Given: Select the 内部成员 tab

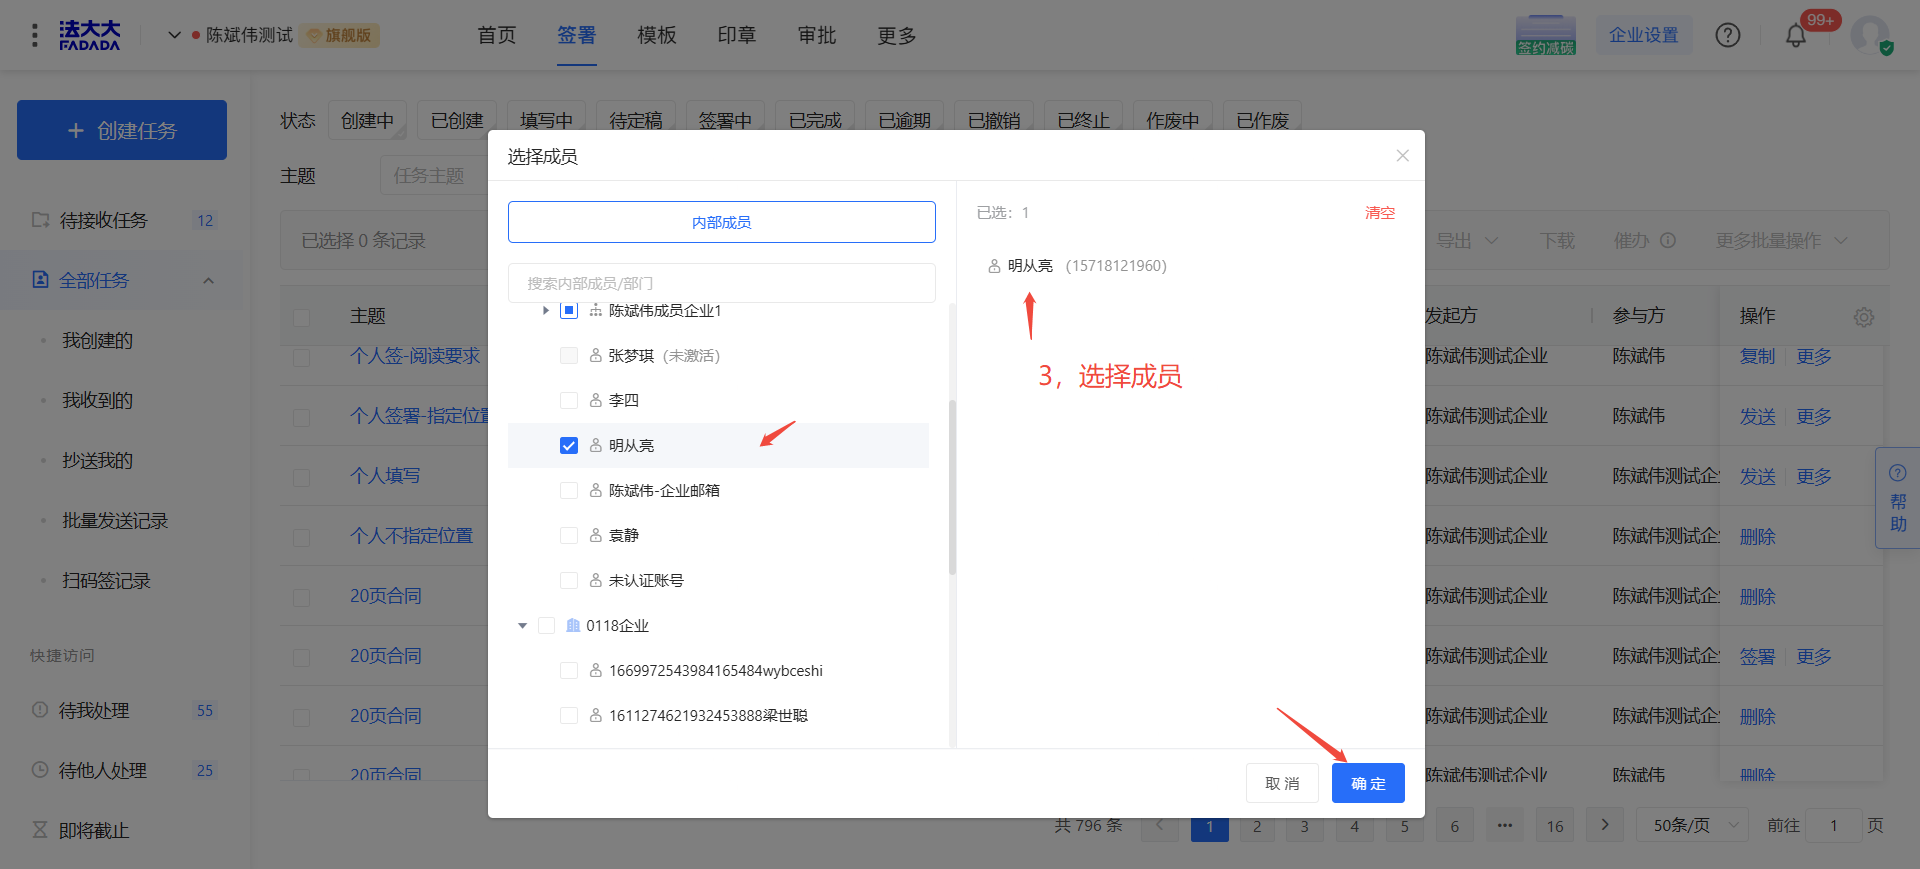Looking at the screenshot, I should (x=721, y=222).
